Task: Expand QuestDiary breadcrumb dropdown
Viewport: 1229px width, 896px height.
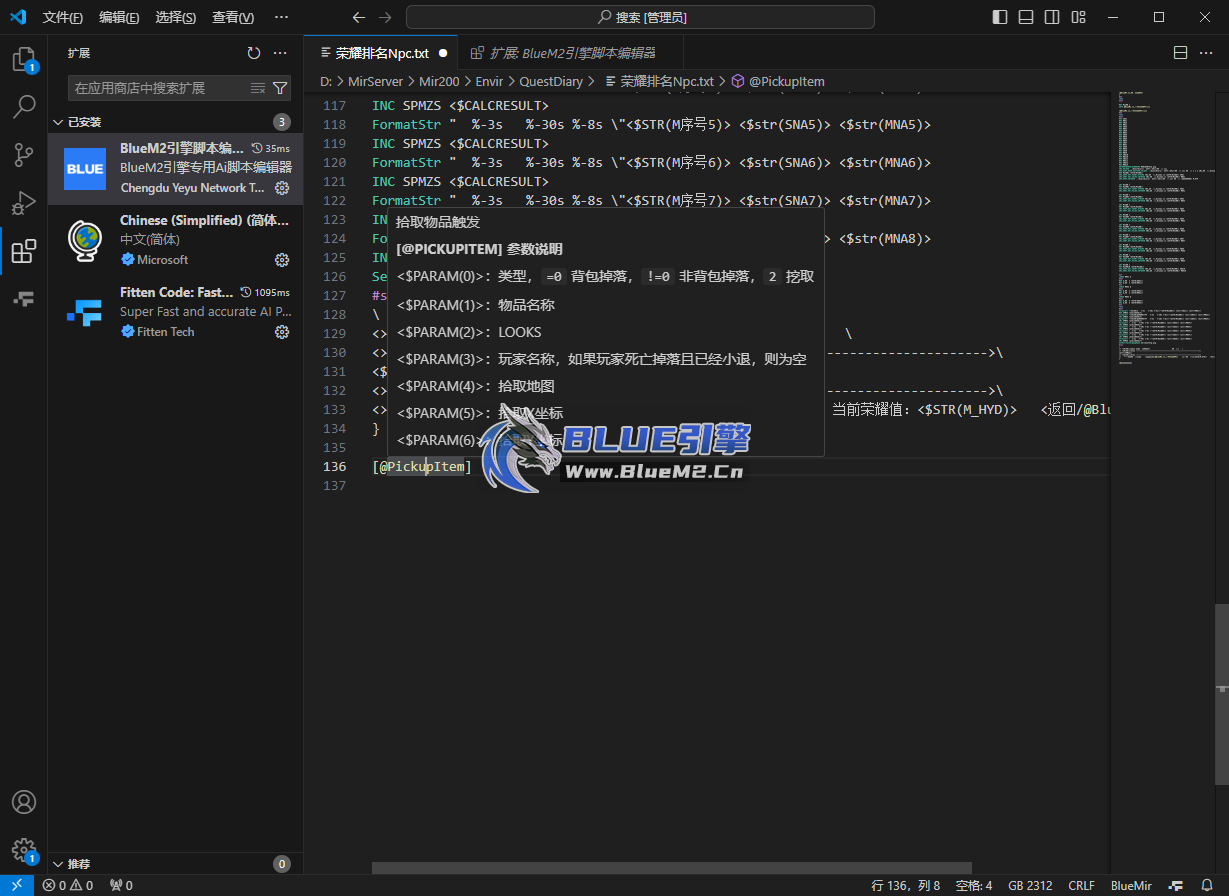Action: point(551,81)
